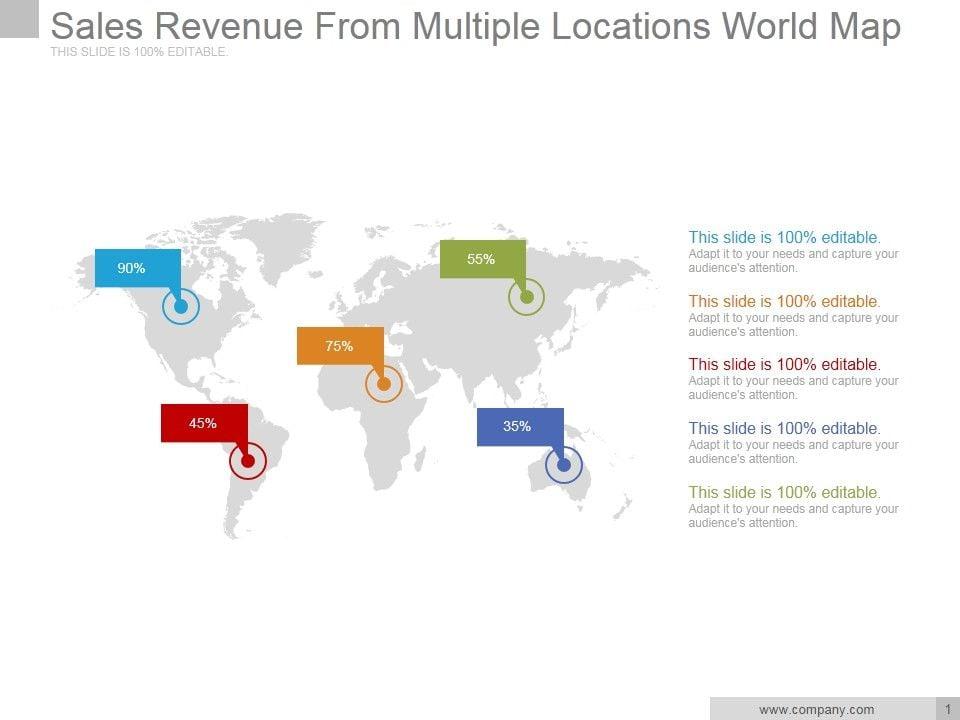The width and height of the screenshot is (960, 720).
Task: Click the red 45% callout box
Action: click(204, 423)
